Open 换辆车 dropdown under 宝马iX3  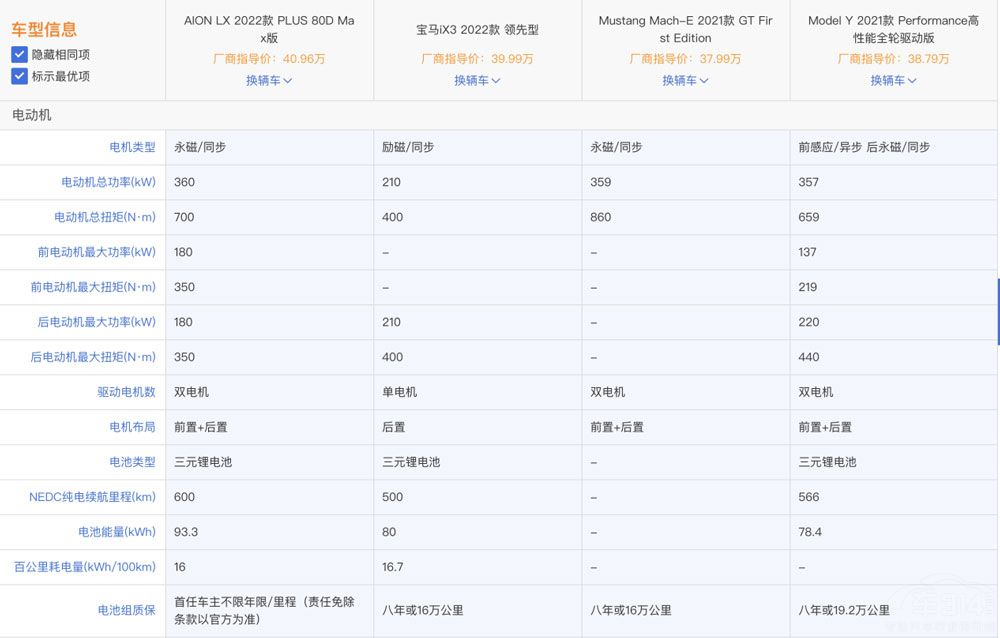pos(477,80)
